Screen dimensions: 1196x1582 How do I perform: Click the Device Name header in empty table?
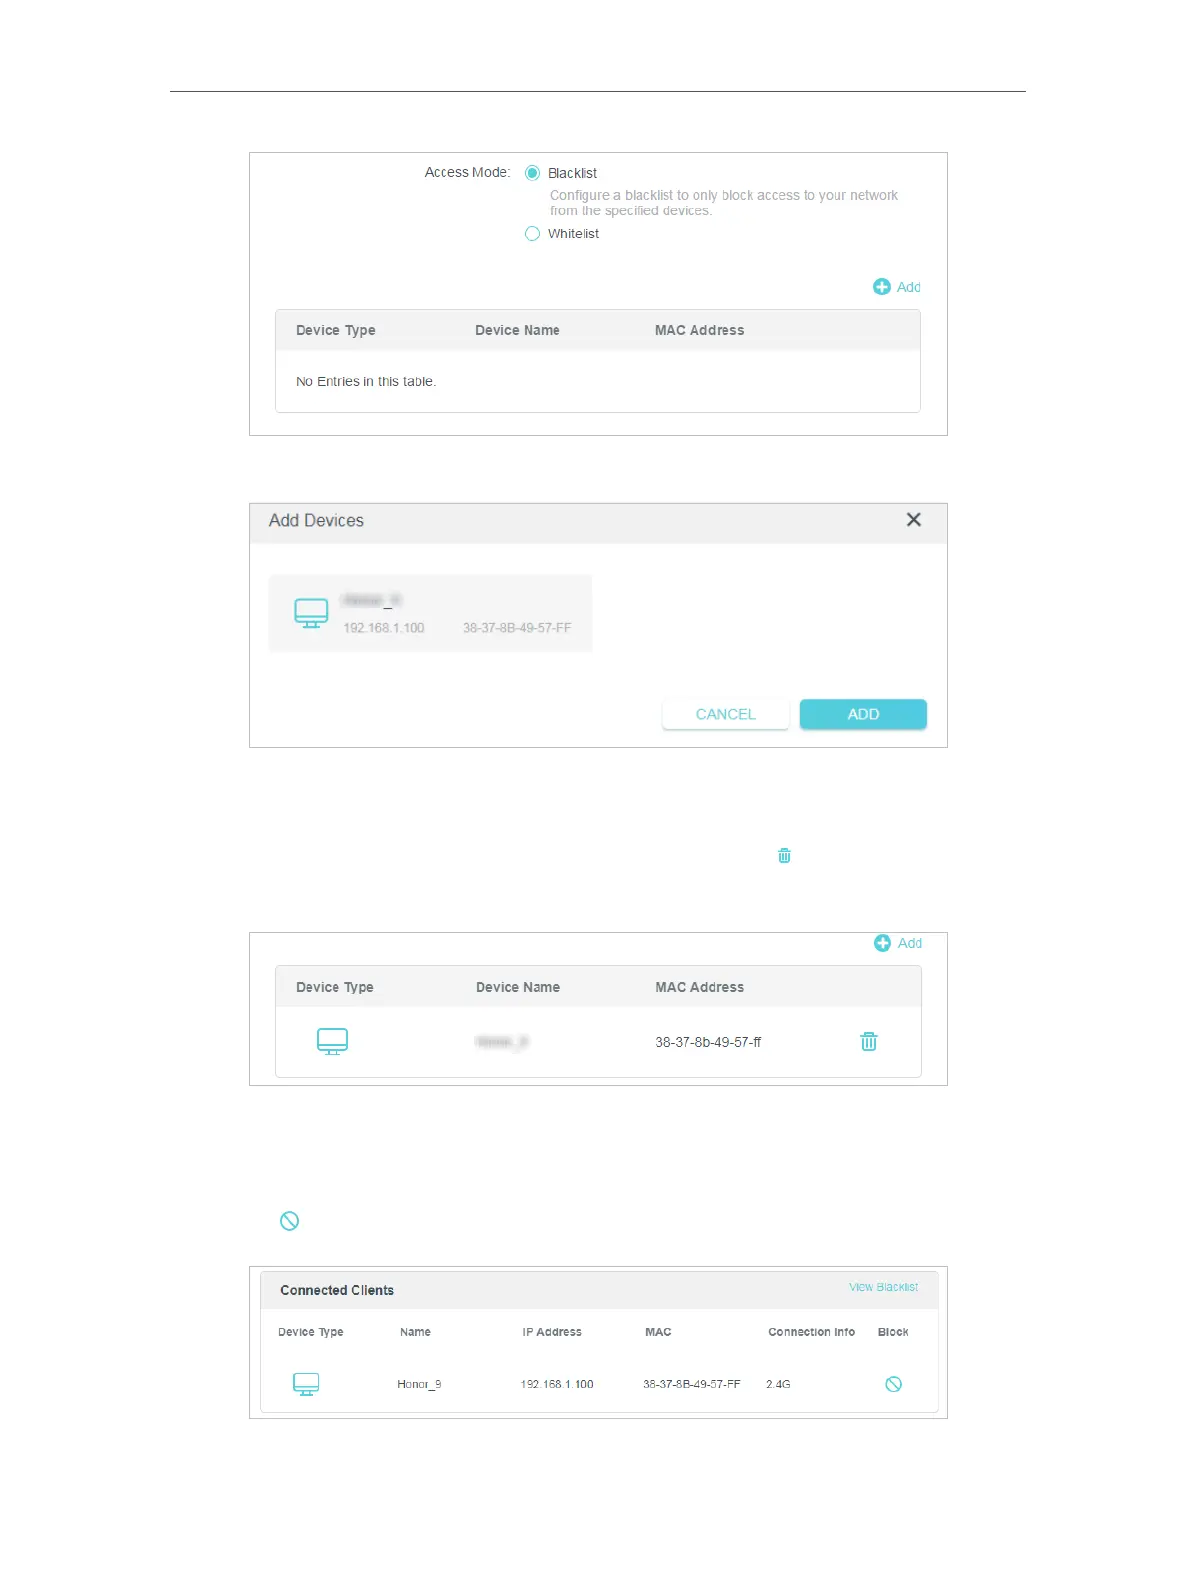tap(517, 330)
